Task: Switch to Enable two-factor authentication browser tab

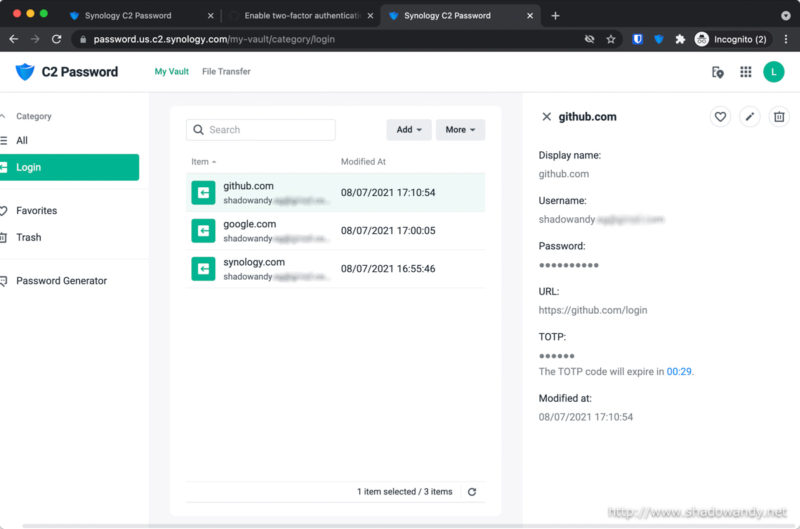Action: click(x=300, y=16)
